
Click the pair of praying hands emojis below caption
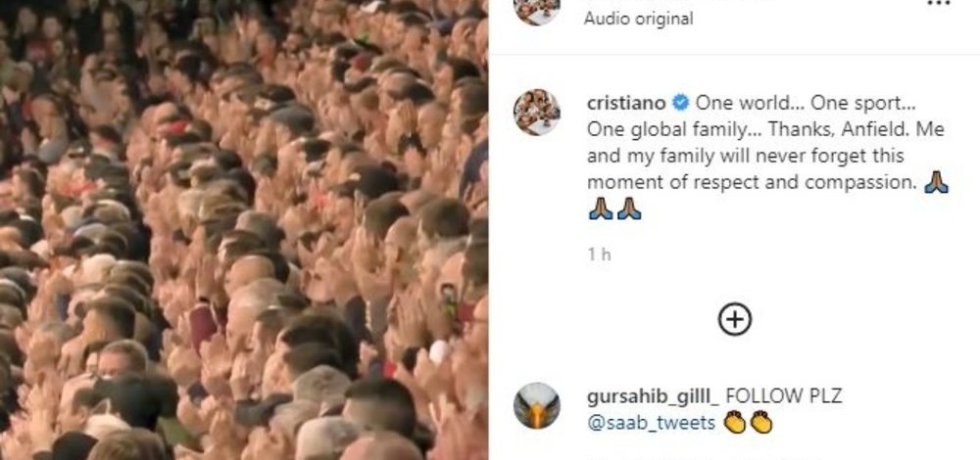coord(615,209)
